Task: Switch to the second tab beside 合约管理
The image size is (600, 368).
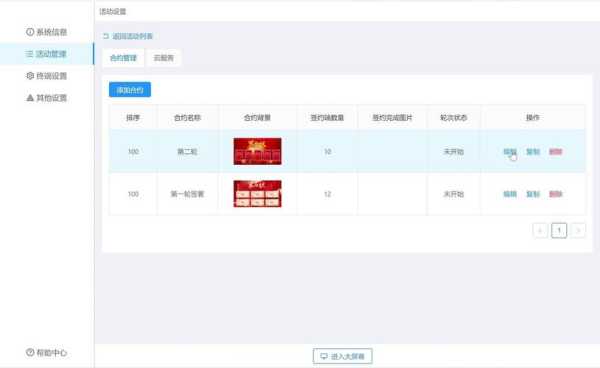Action: coord(163,58)
